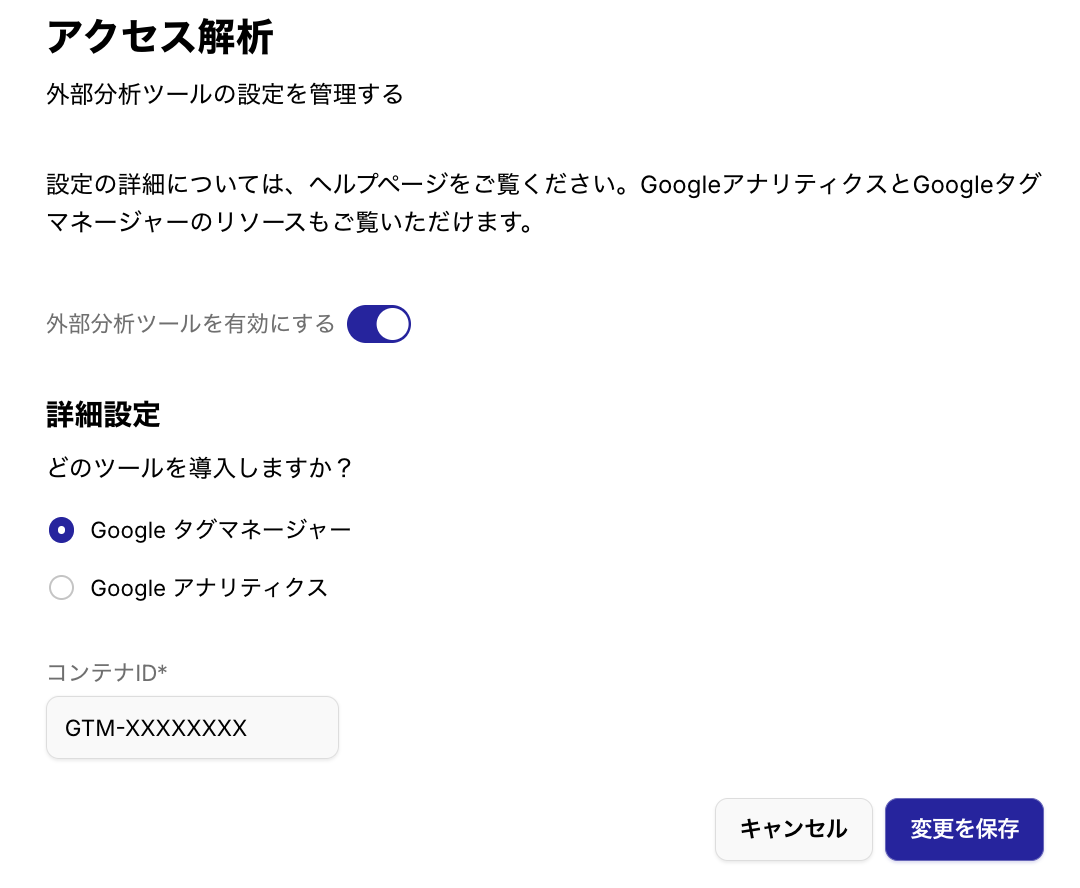Click the 外部分析ツールを有効にする toggle label

(x=190, y=324)
